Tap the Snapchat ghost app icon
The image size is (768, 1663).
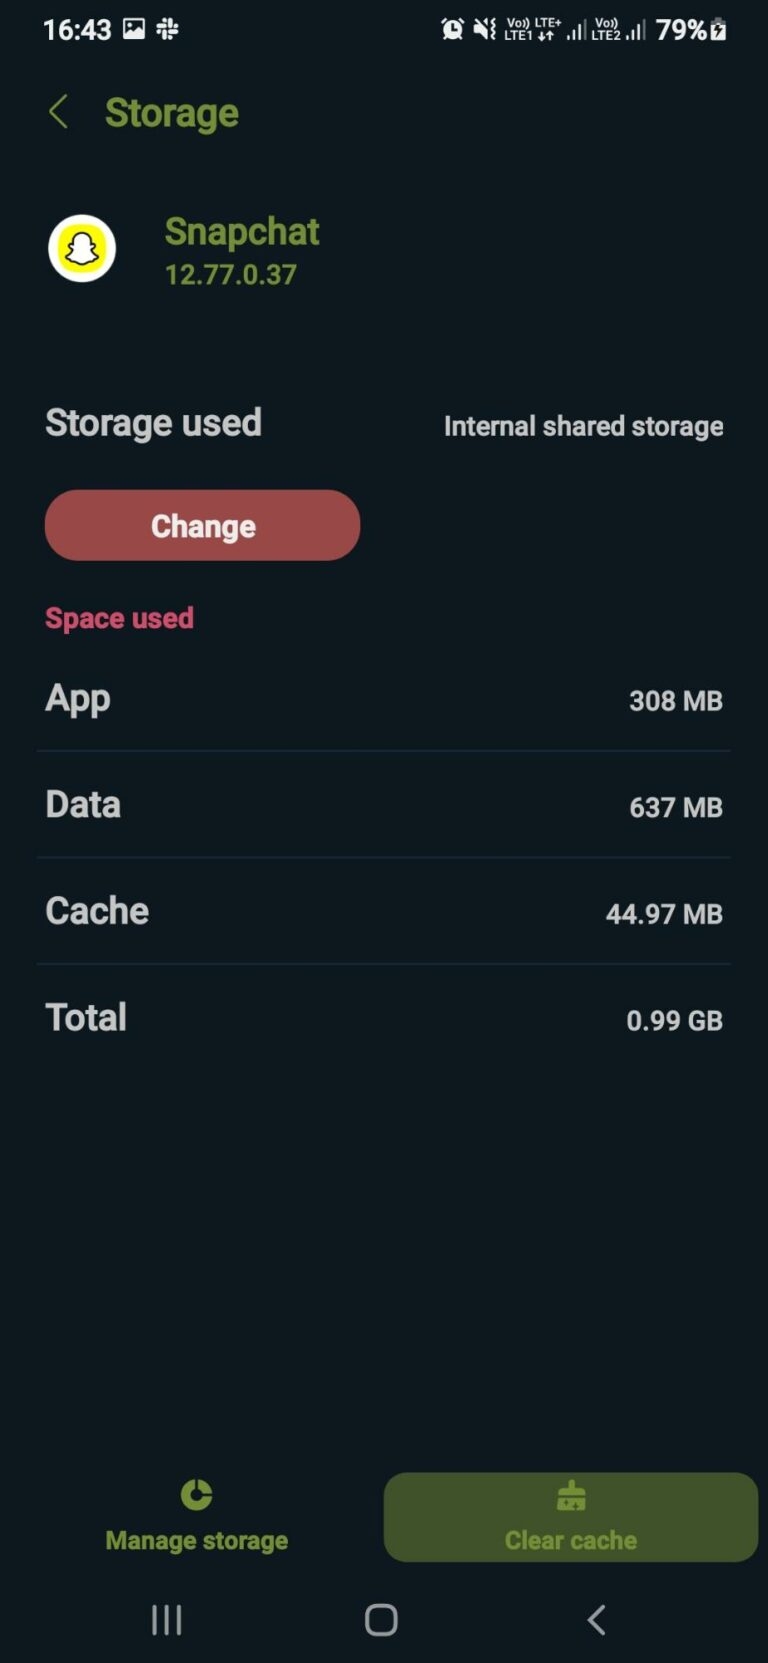coord(82,248)
